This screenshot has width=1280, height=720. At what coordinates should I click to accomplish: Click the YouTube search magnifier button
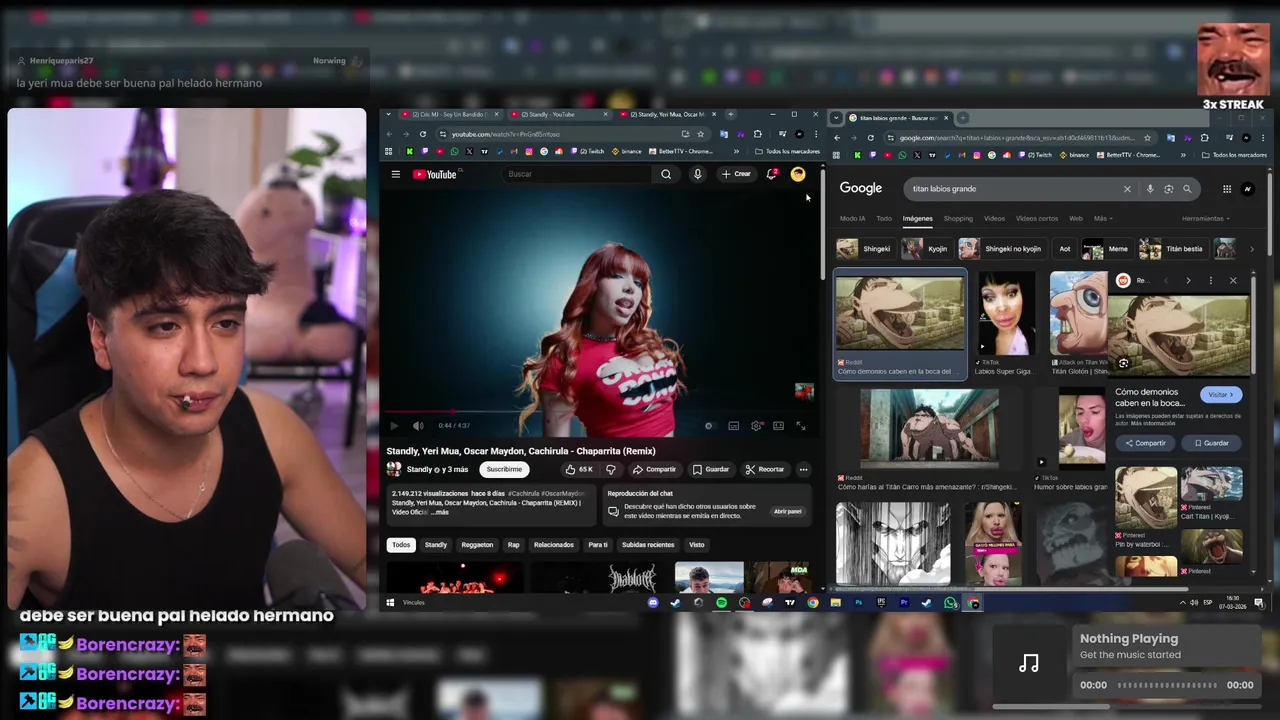click(x=666, y=174)
